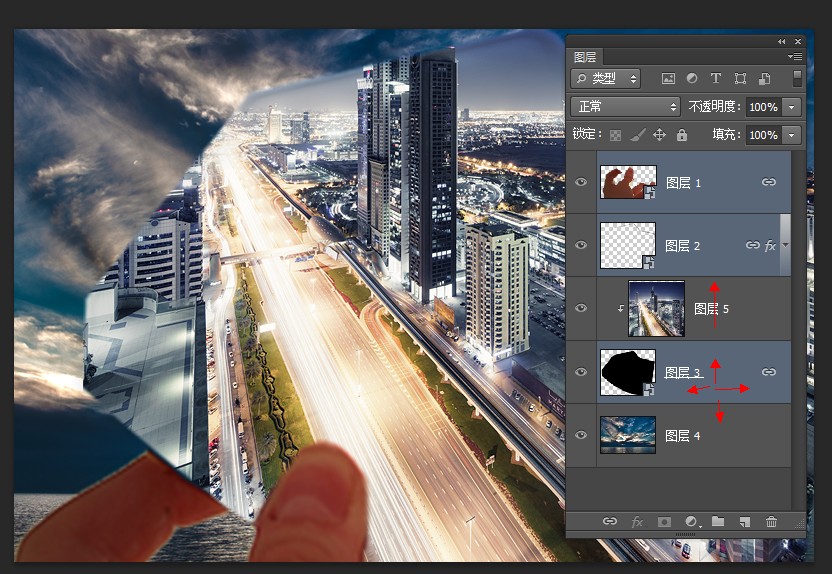Select the 图层 5 city thumbnail
832x574 pixels.
(656, 309)
